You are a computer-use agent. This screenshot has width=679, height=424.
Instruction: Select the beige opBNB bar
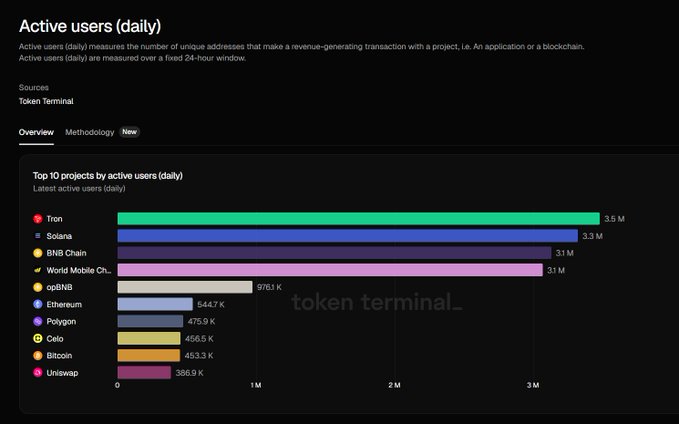pos(185,287)
